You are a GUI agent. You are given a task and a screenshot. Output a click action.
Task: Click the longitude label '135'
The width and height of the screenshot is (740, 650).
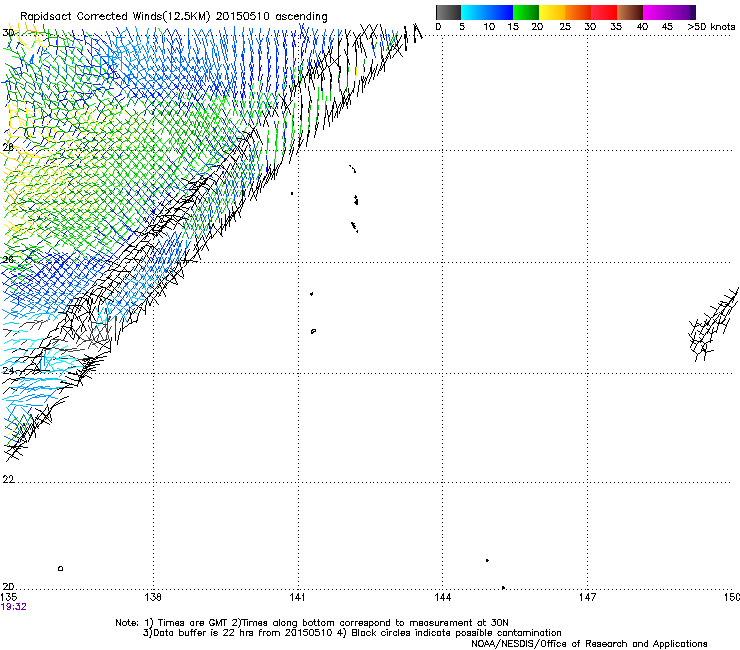(x=9, y=597)
